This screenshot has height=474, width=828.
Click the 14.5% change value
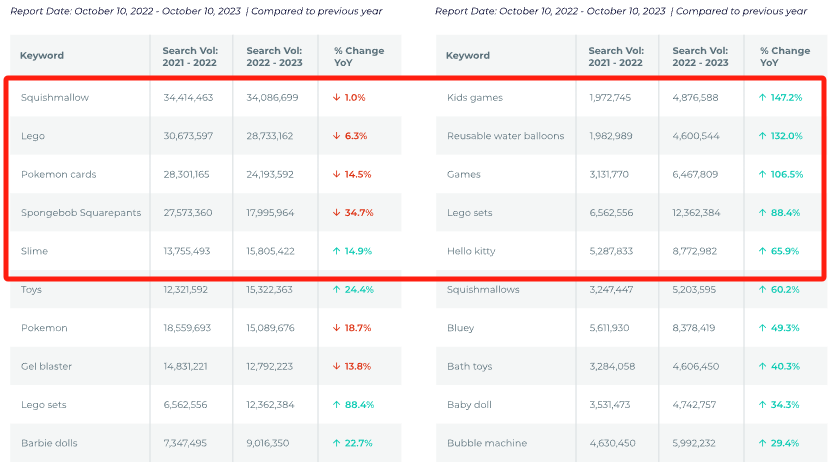(x=357, y=174)
